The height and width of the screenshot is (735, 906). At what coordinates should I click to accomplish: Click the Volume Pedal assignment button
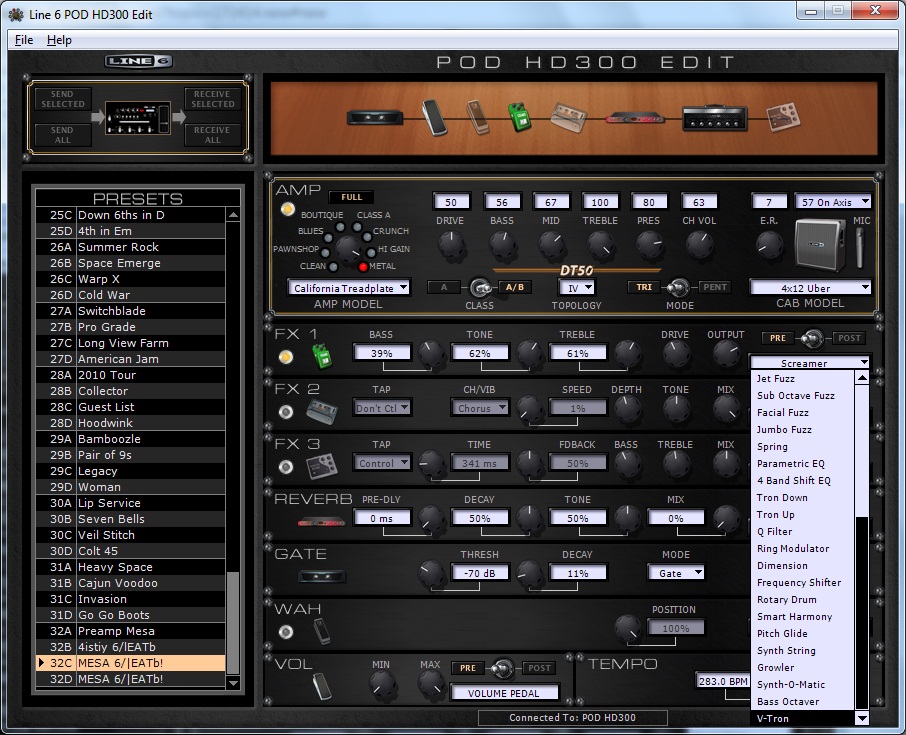click(504, 693)
